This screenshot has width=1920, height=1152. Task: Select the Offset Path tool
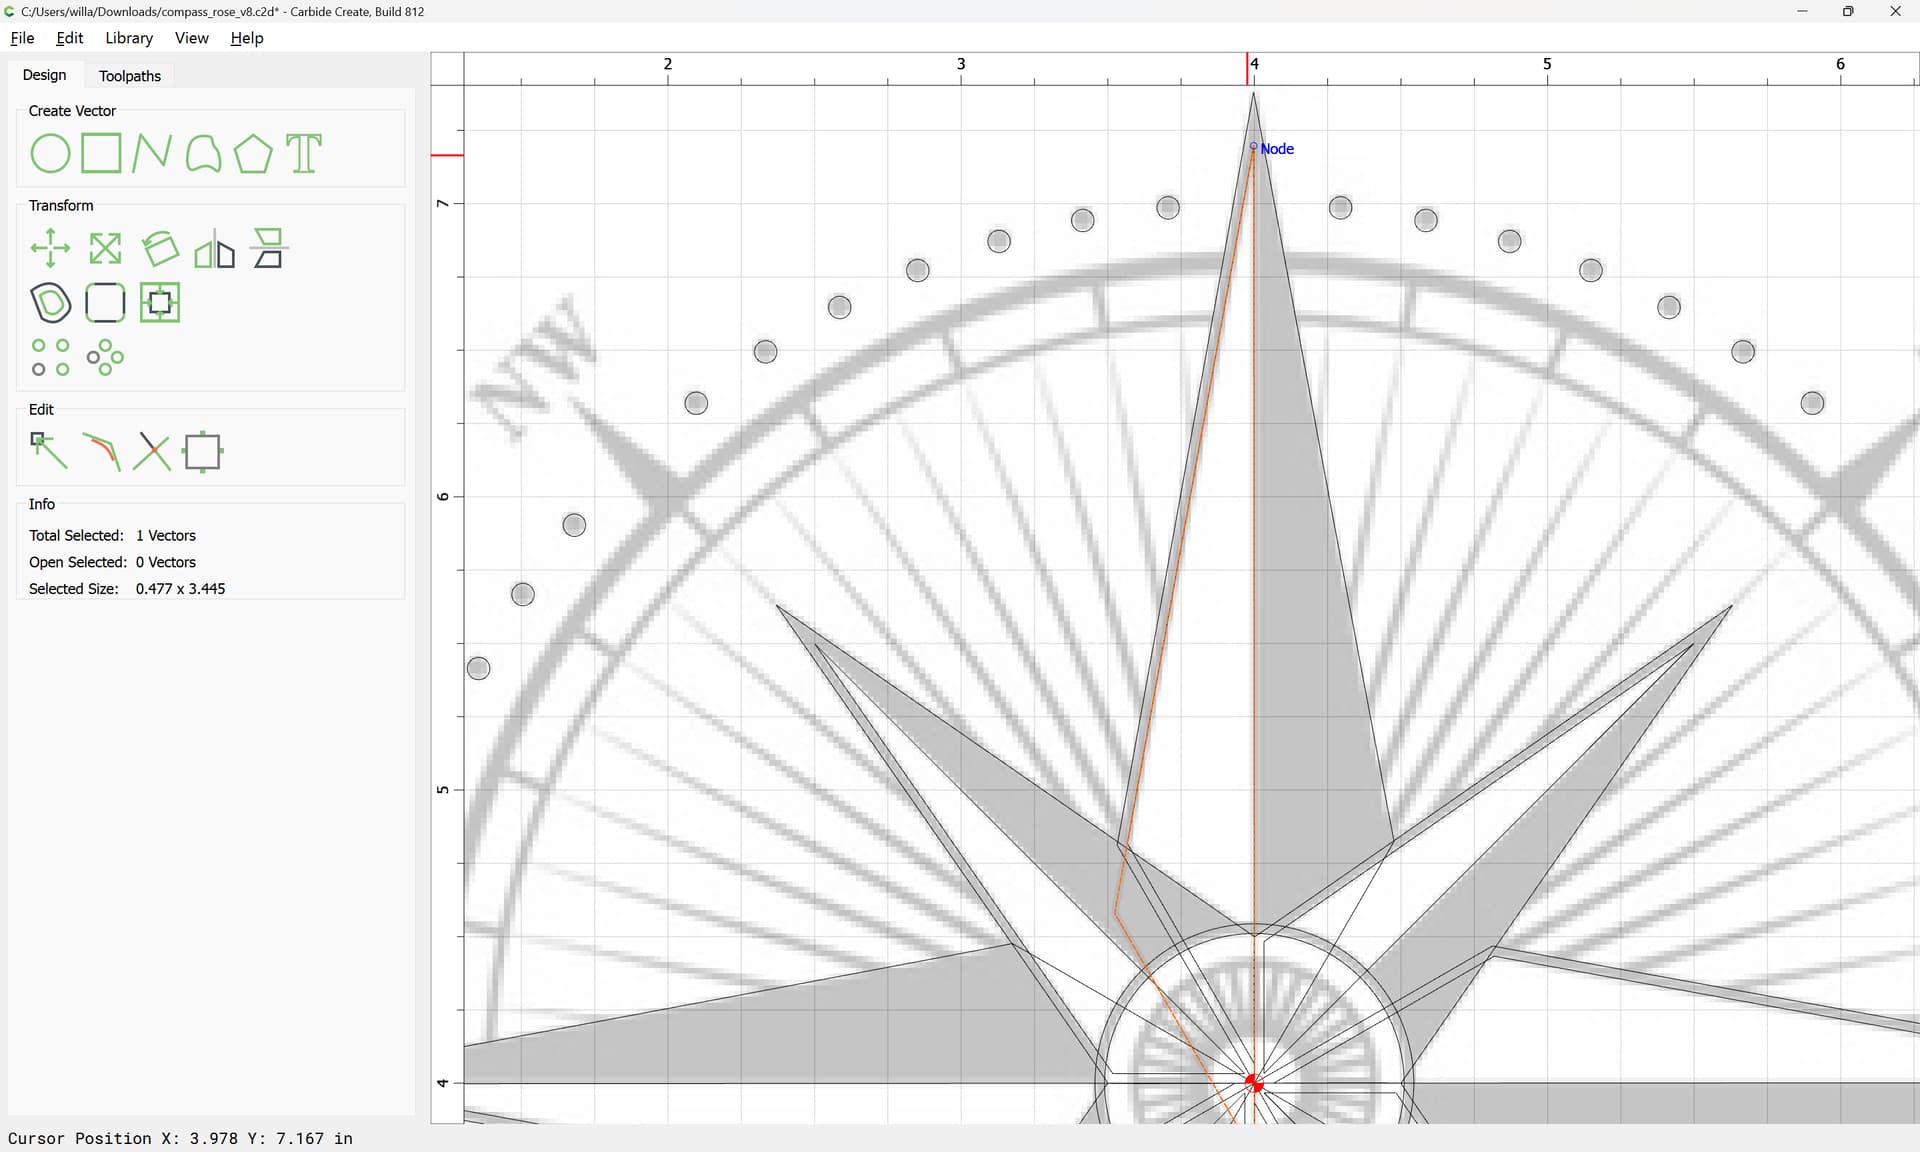(51, 303)
